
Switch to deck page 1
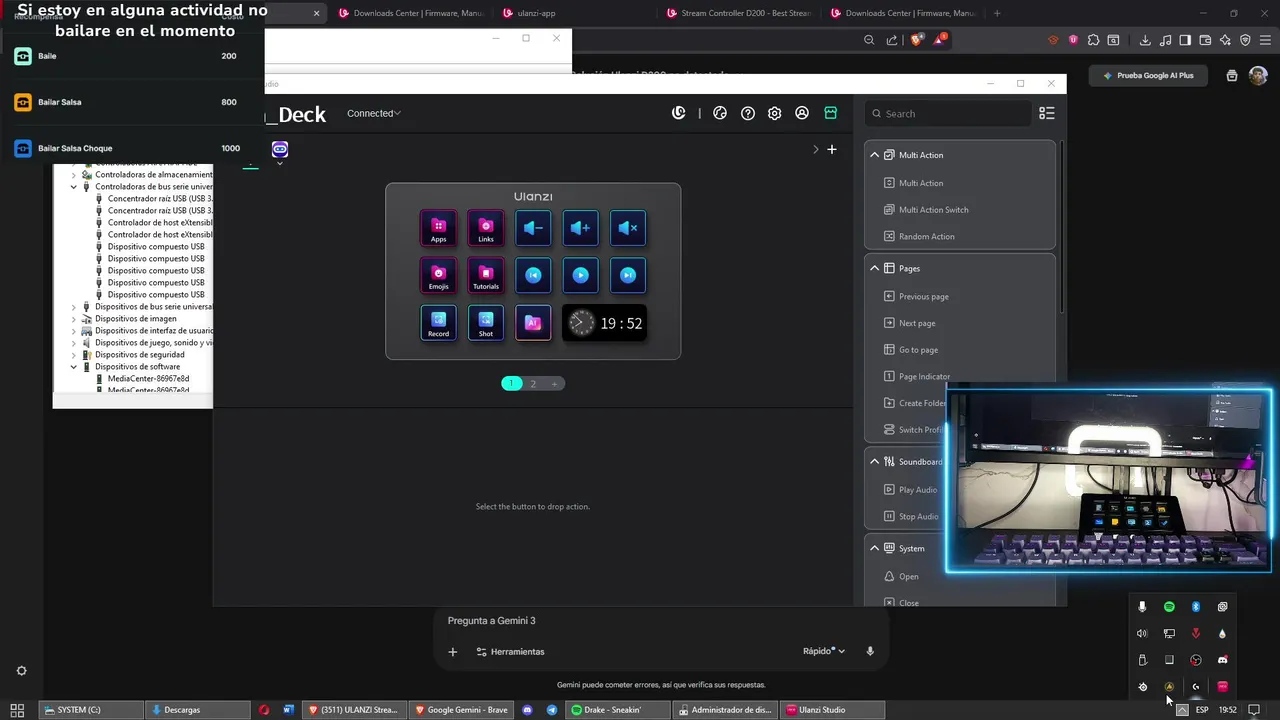tap(511, 383)
